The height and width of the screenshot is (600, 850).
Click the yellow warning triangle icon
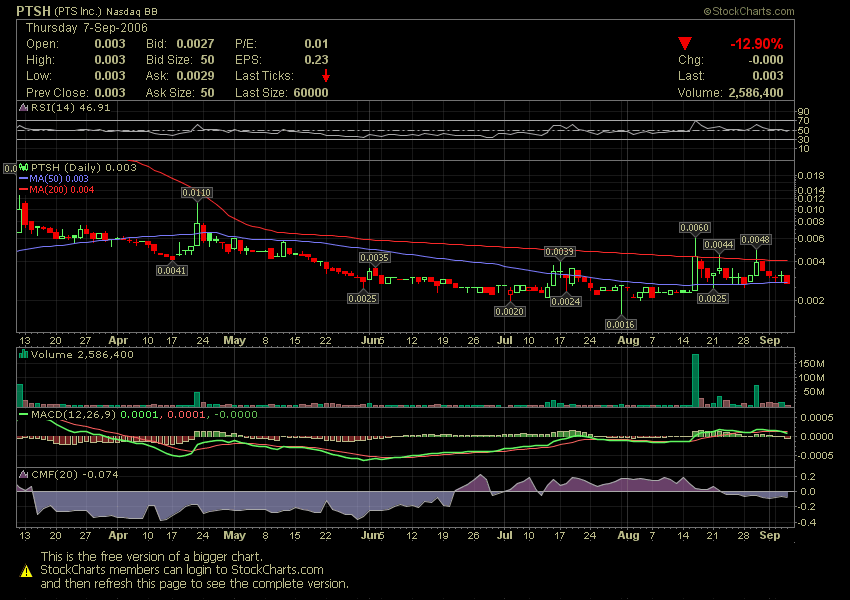tap(26, 571)
